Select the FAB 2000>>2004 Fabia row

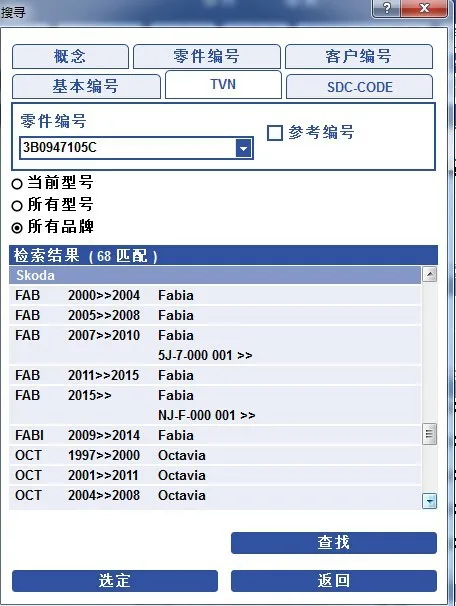pyautogui.click(x=215, y=295)
